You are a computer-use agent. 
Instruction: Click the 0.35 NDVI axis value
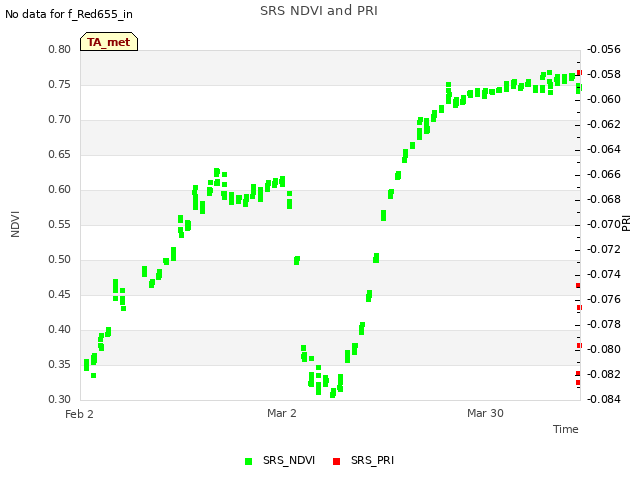(60, 364)
